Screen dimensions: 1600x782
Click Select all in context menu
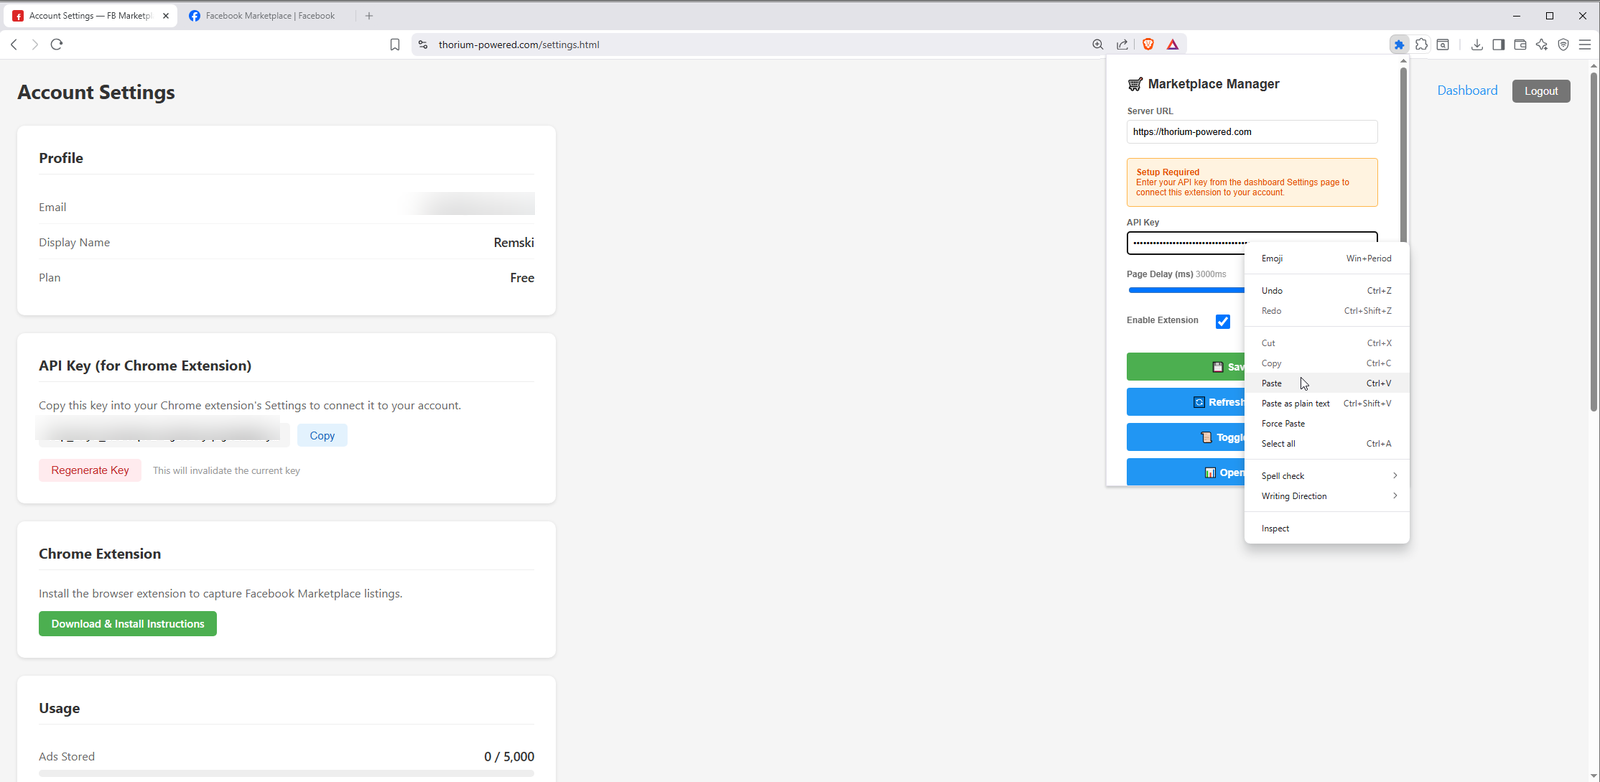point(1326,444)
